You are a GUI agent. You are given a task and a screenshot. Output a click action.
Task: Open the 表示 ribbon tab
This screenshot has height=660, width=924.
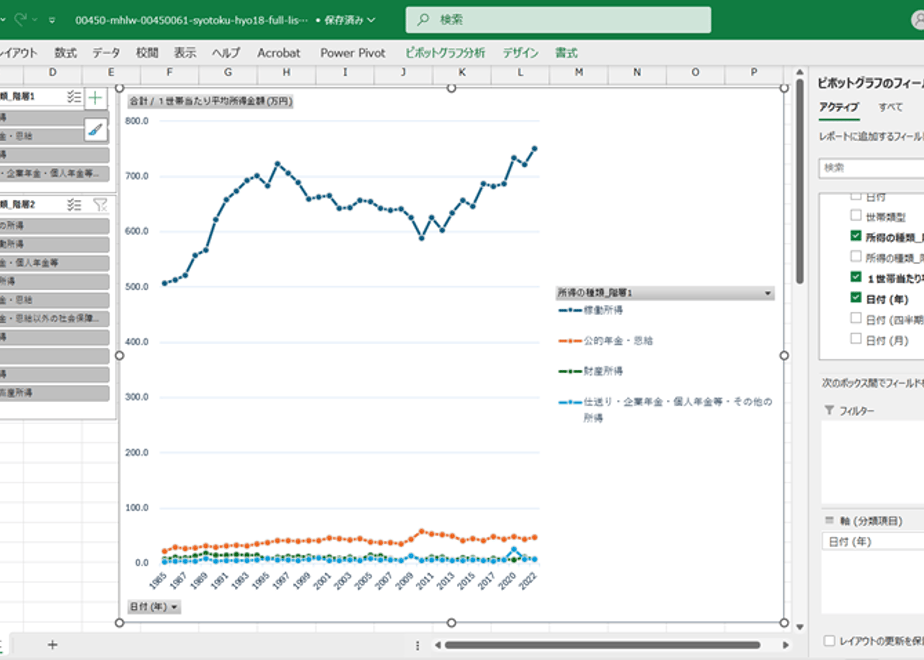185,53
